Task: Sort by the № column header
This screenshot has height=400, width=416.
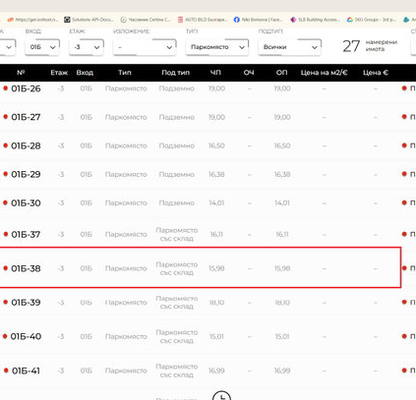Action: point(21,72)
